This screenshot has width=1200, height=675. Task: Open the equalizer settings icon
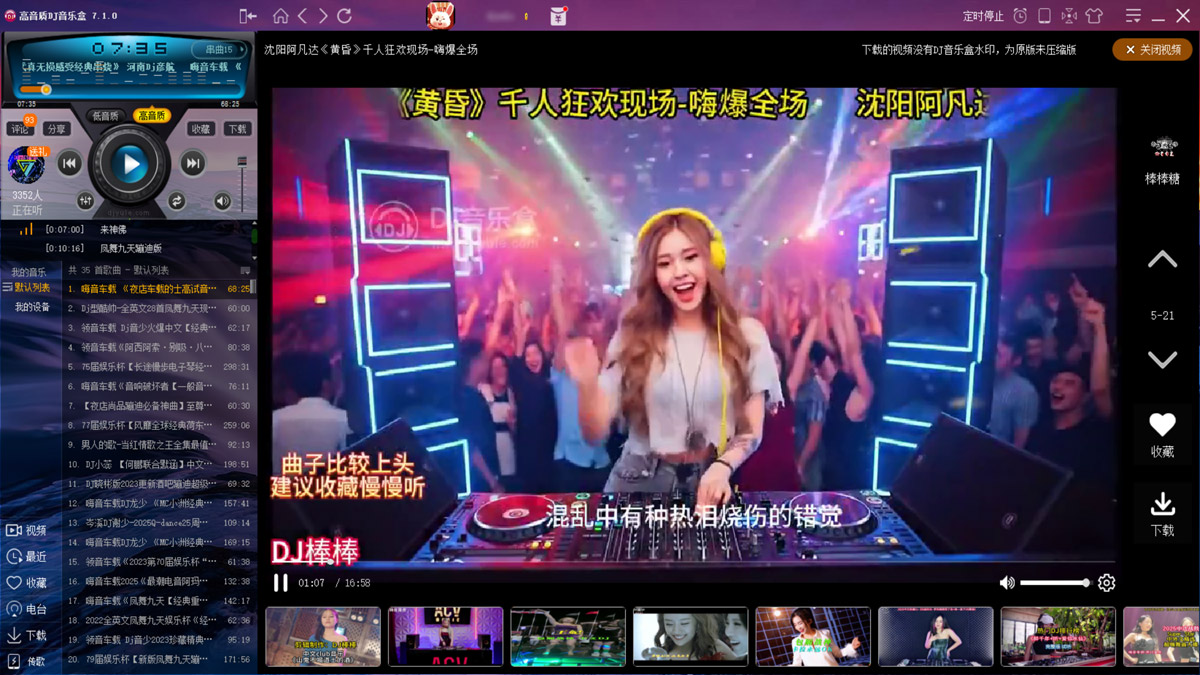point(85,201)
